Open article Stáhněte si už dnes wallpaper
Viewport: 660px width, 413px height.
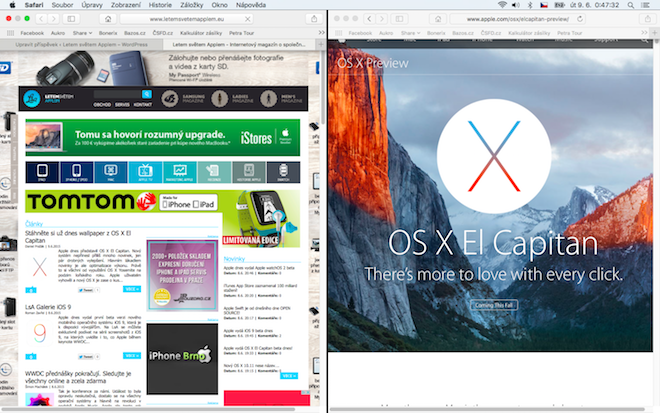point(78,237)
